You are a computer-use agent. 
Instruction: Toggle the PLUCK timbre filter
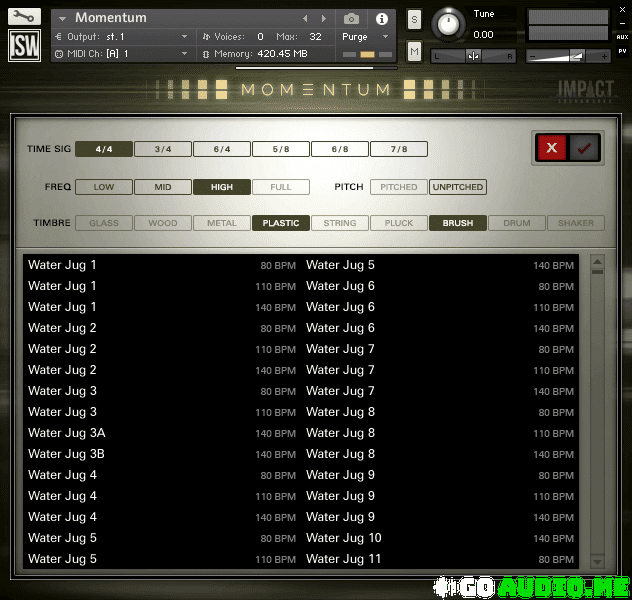point(399,223)
